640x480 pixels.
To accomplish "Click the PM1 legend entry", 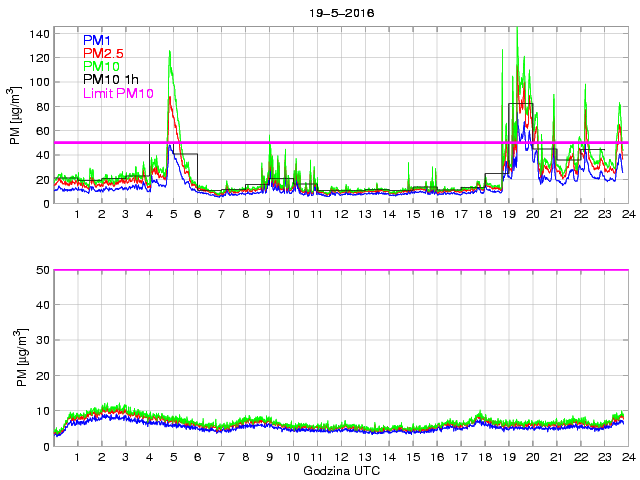I will click(98, 40).
